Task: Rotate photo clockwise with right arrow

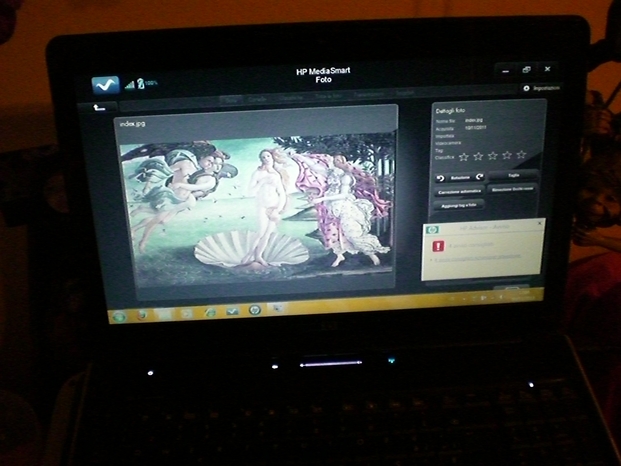Action: point(480,177)
